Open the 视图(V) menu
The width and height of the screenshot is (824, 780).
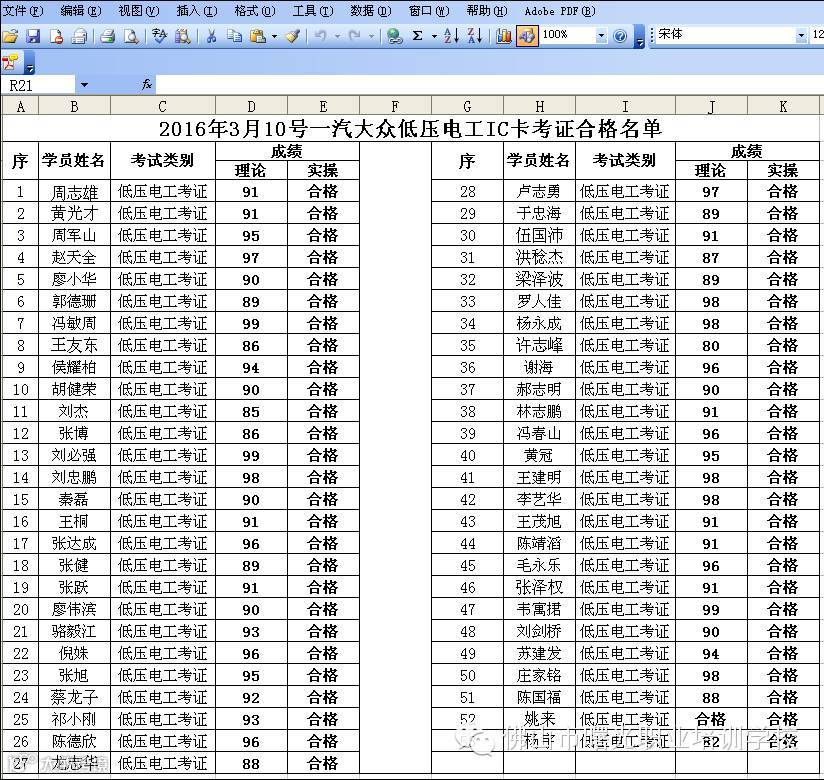[139, 11]
